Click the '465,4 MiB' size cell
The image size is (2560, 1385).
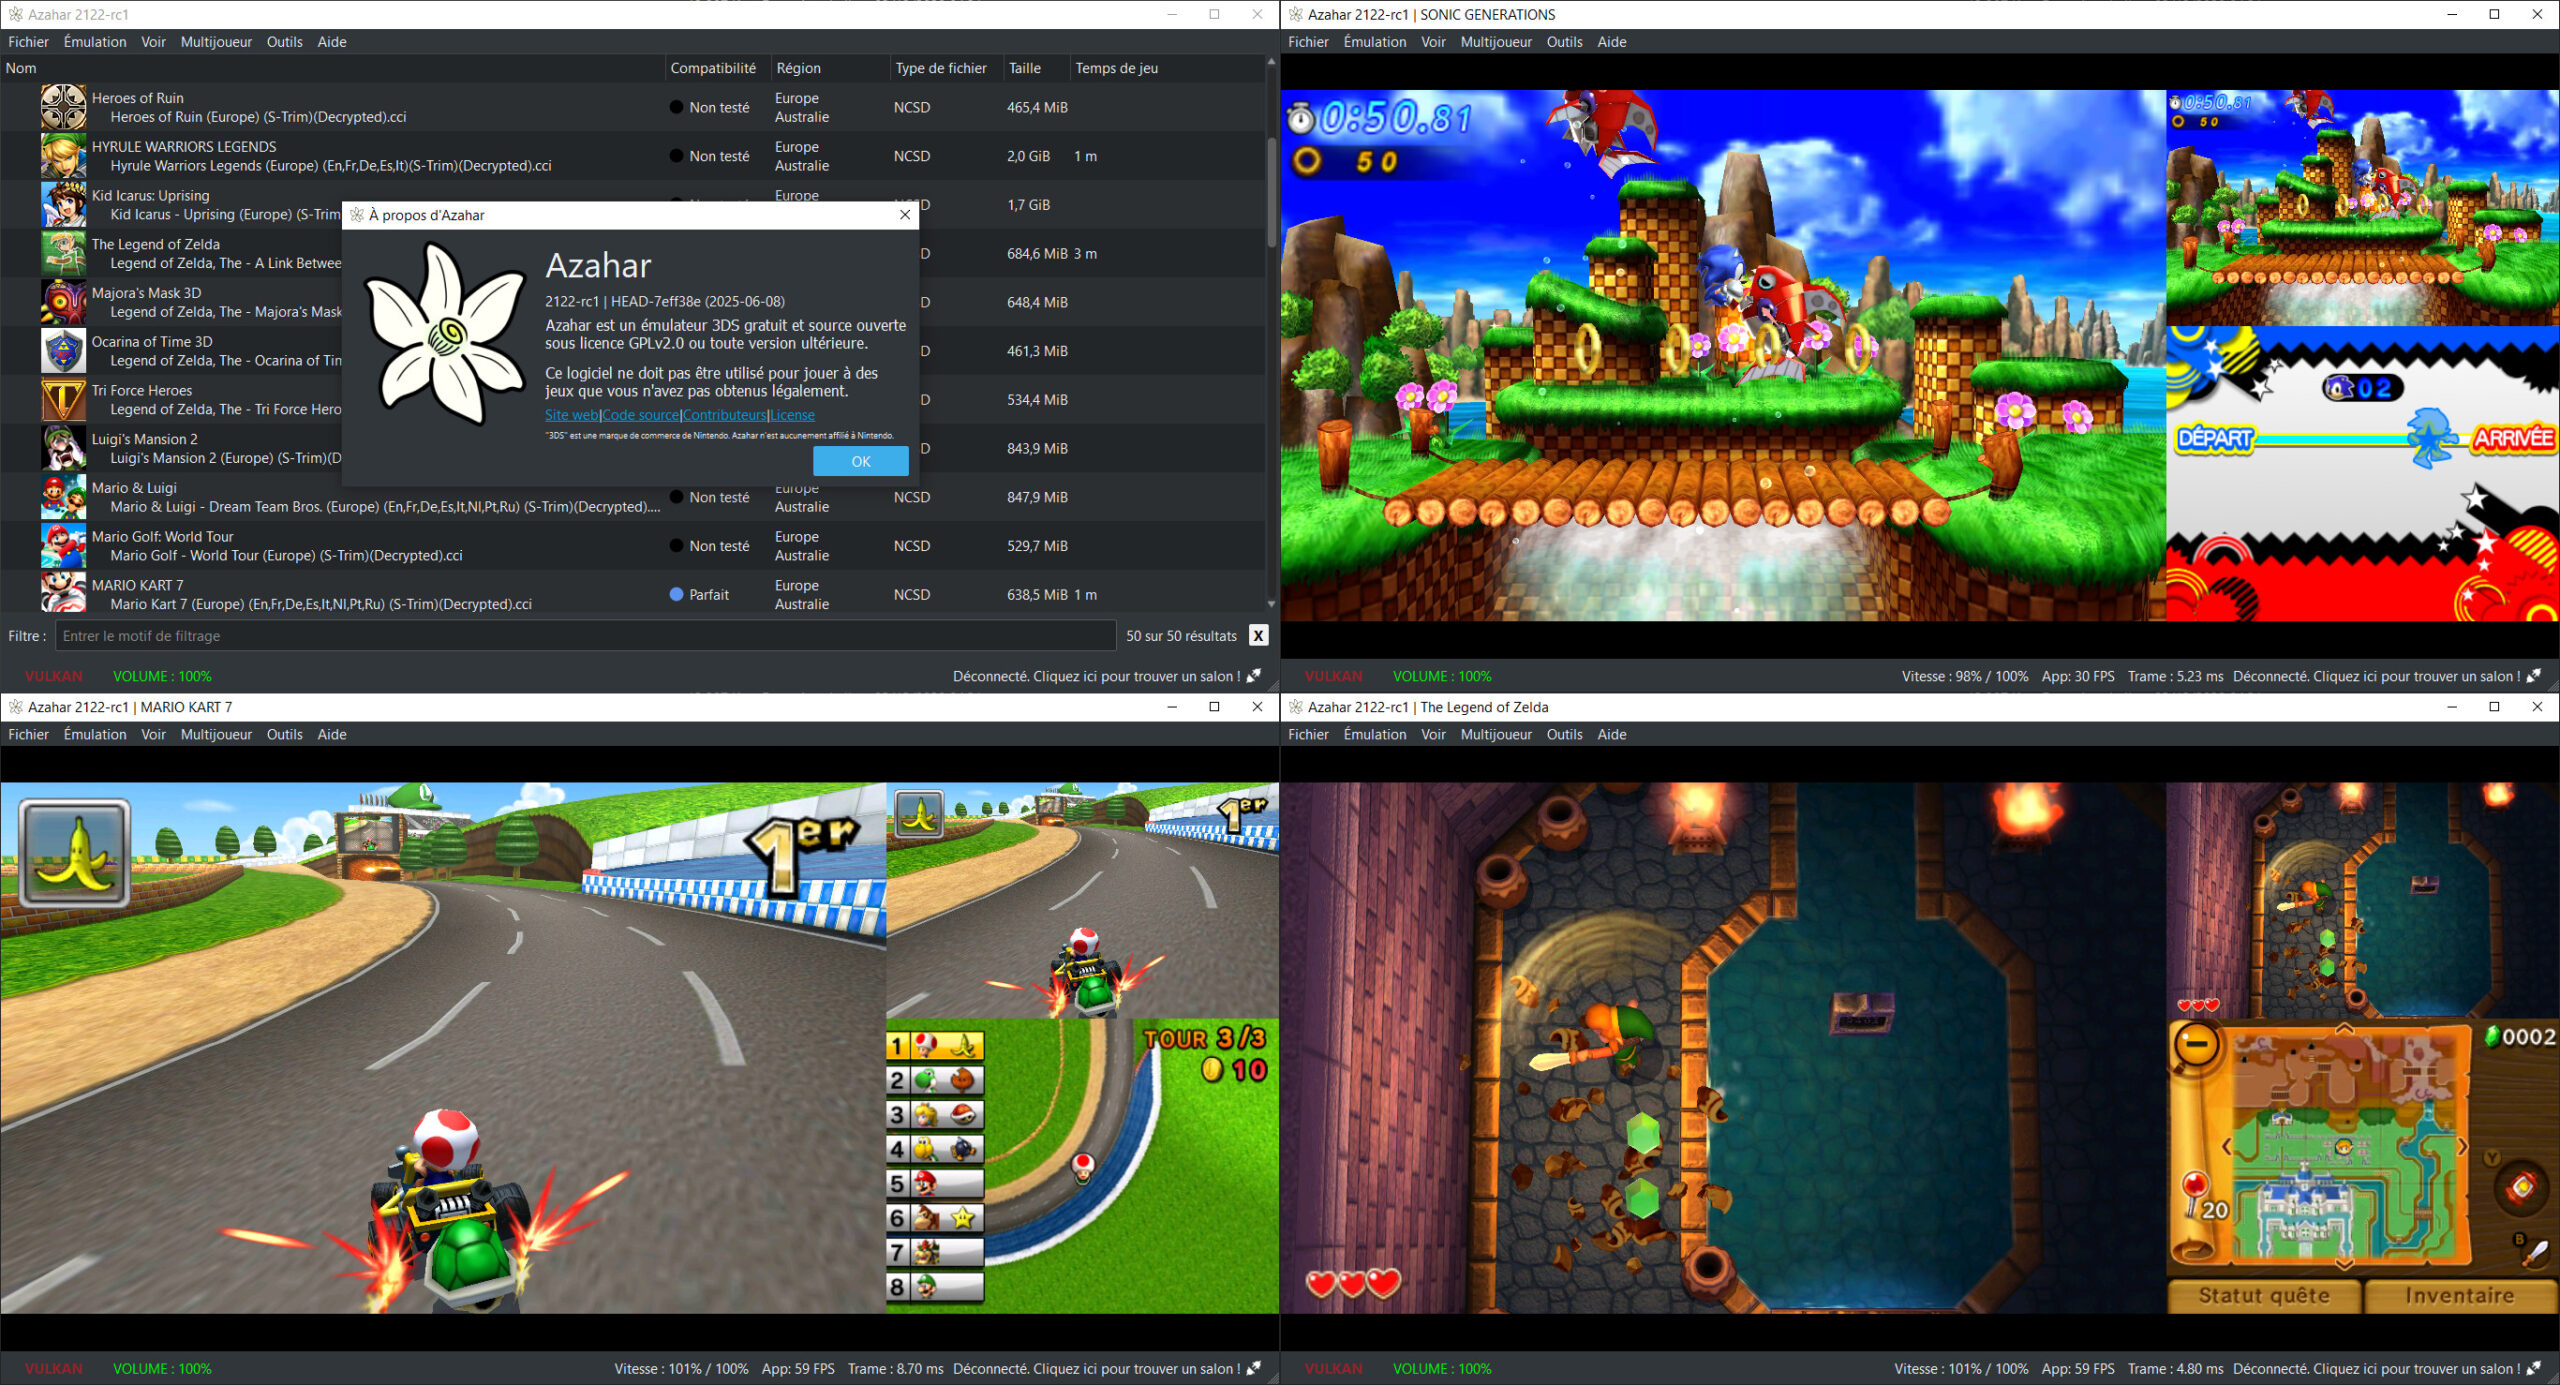(x=1037, y=107)
